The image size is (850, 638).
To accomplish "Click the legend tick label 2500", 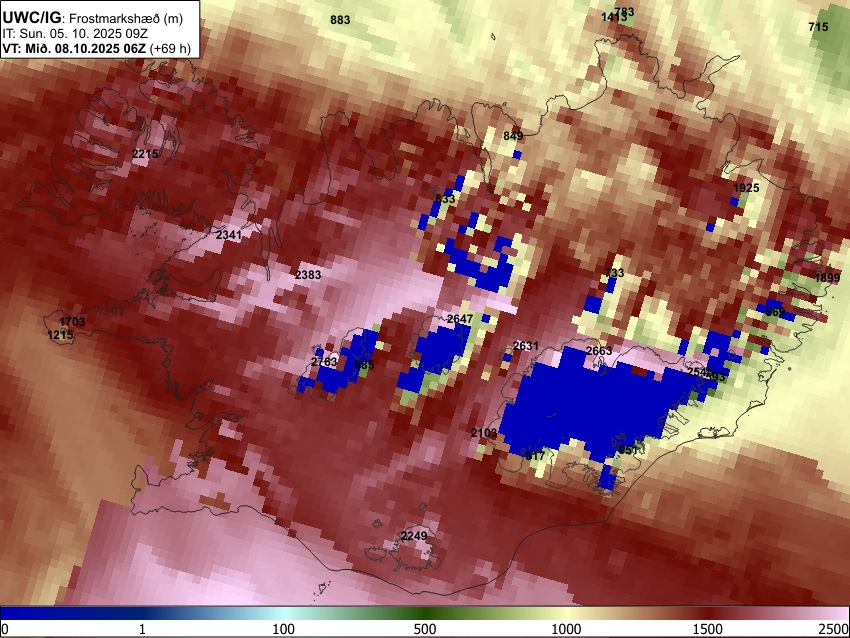I will [834, 629].
